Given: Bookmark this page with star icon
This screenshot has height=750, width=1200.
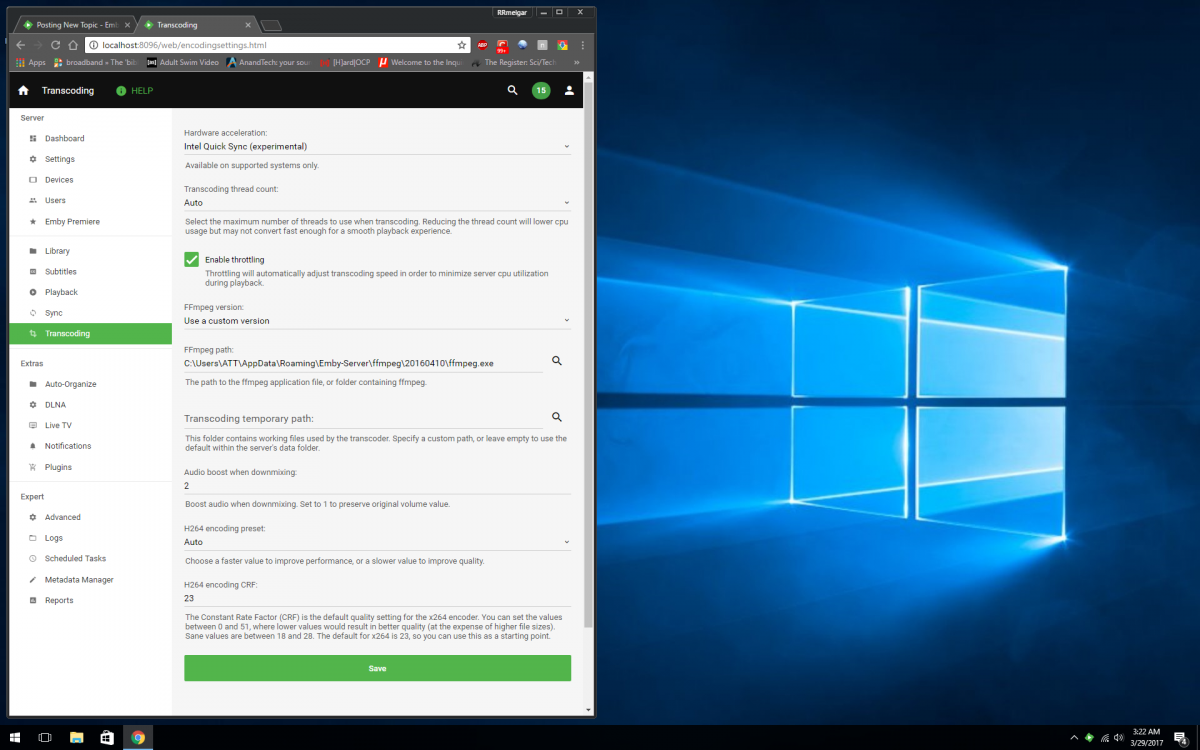Looking at the screenshot, I should [461, 45].
